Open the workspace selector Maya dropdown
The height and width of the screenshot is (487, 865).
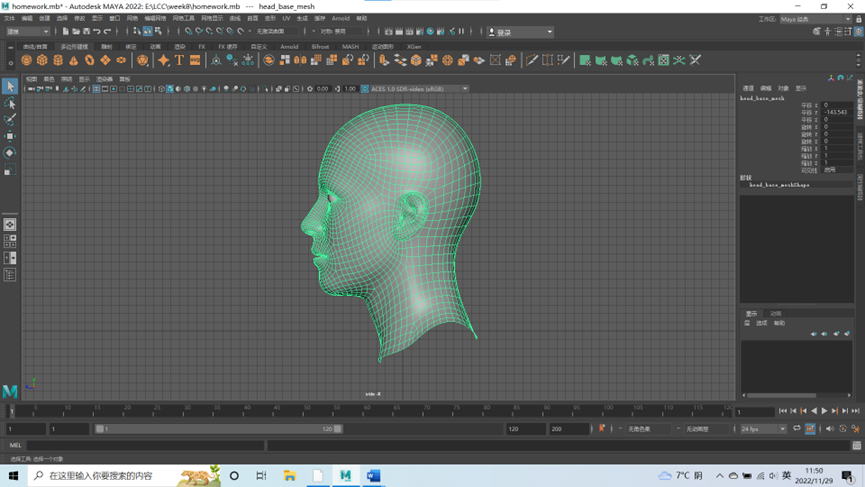(x=813, y=19)
